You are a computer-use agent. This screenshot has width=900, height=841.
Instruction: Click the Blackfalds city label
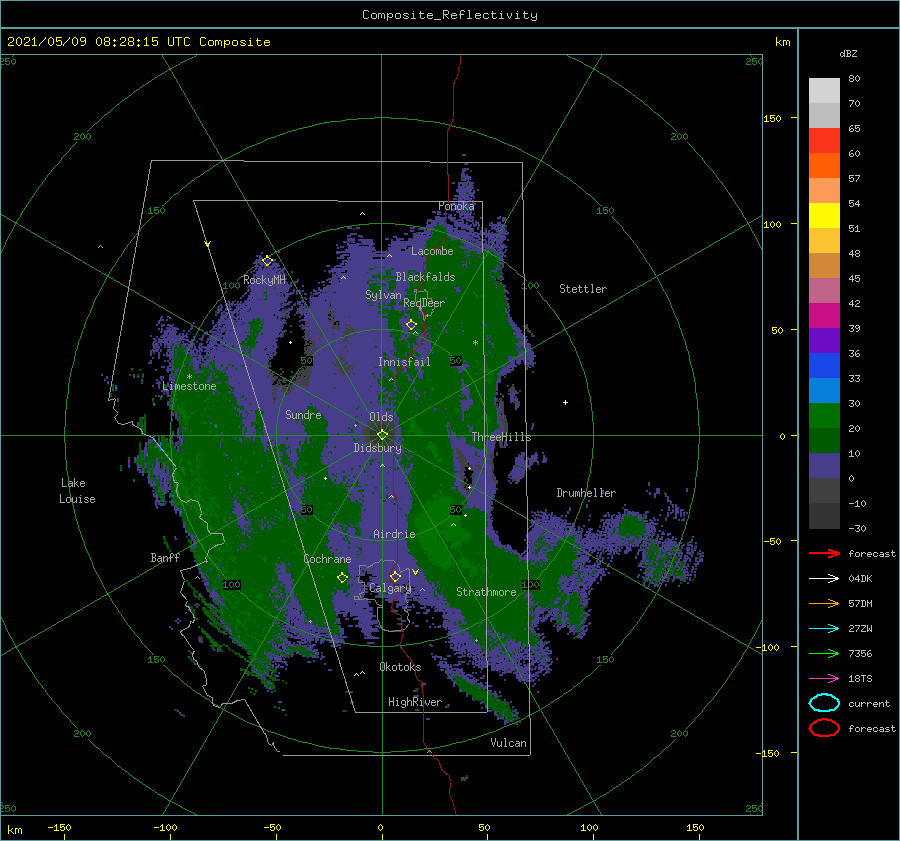(x=425, y=277)
